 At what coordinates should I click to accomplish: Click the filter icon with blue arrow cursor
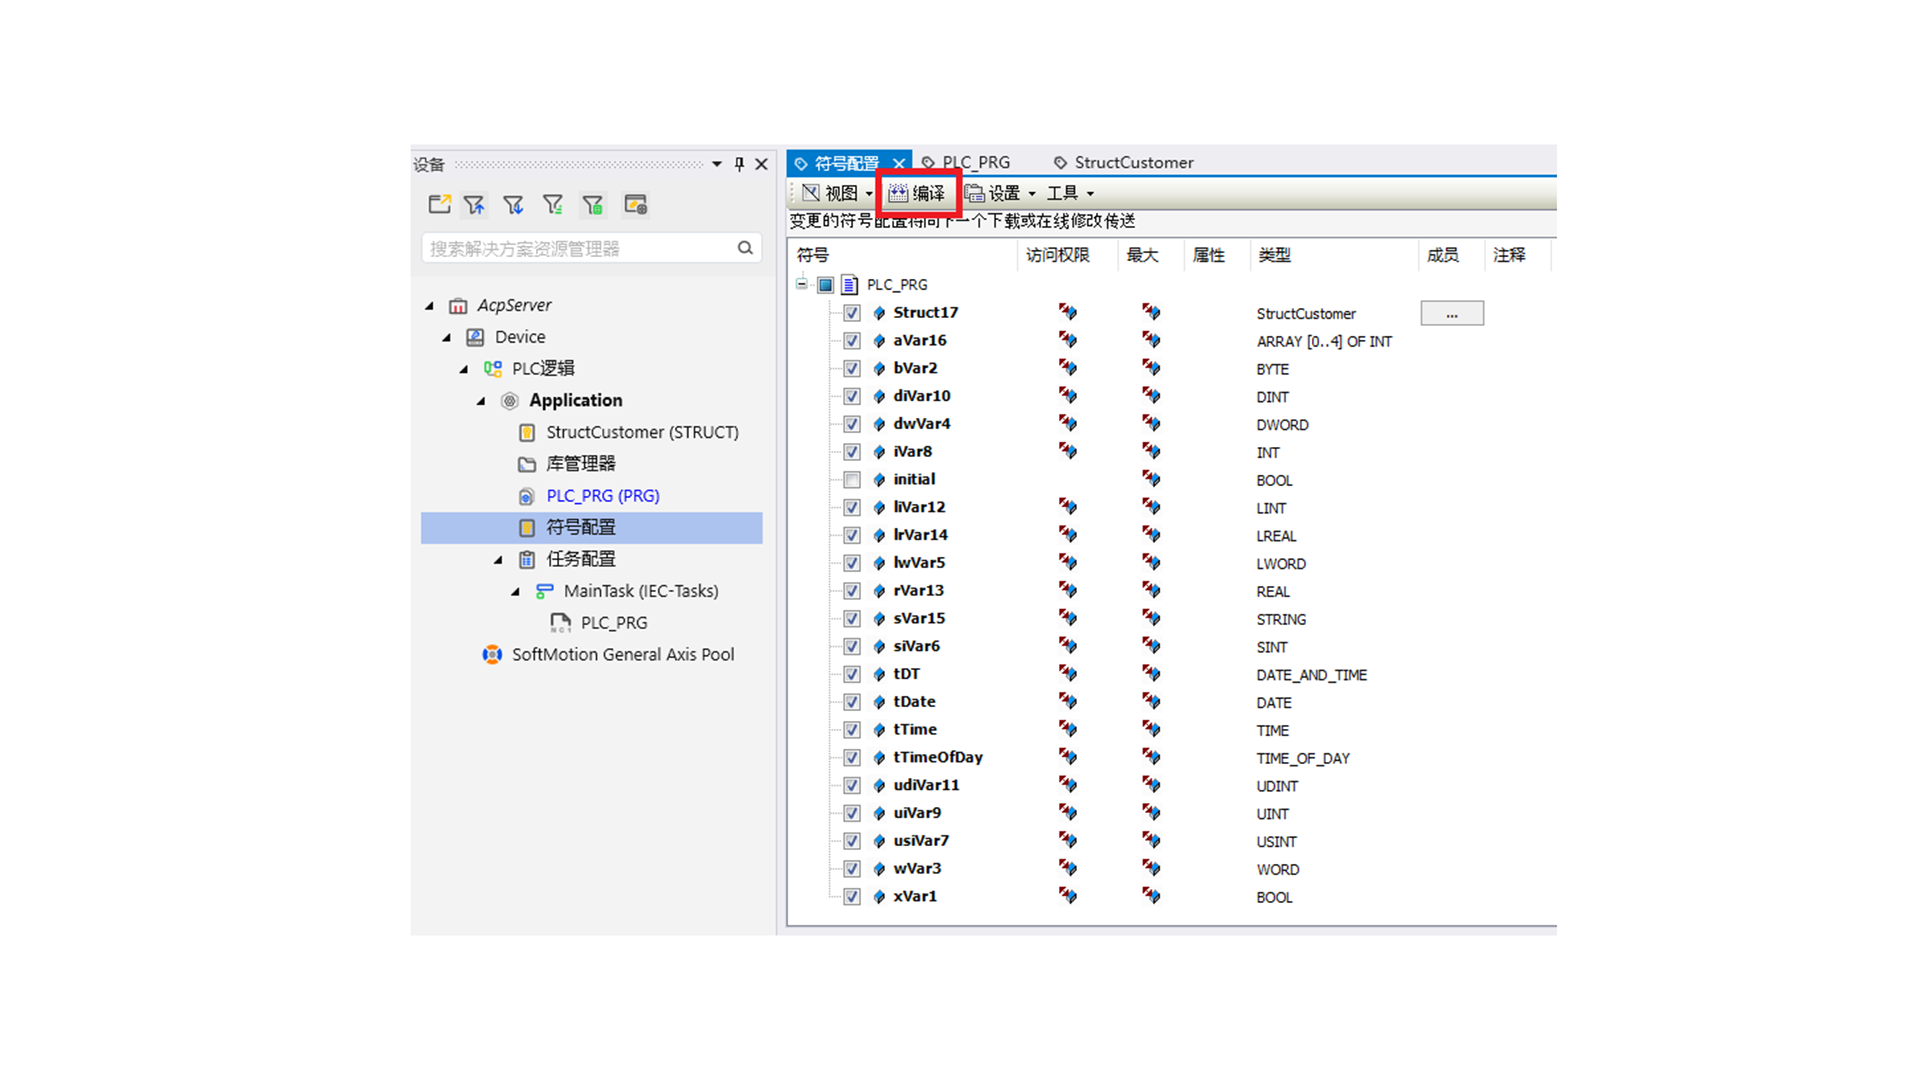474,204
